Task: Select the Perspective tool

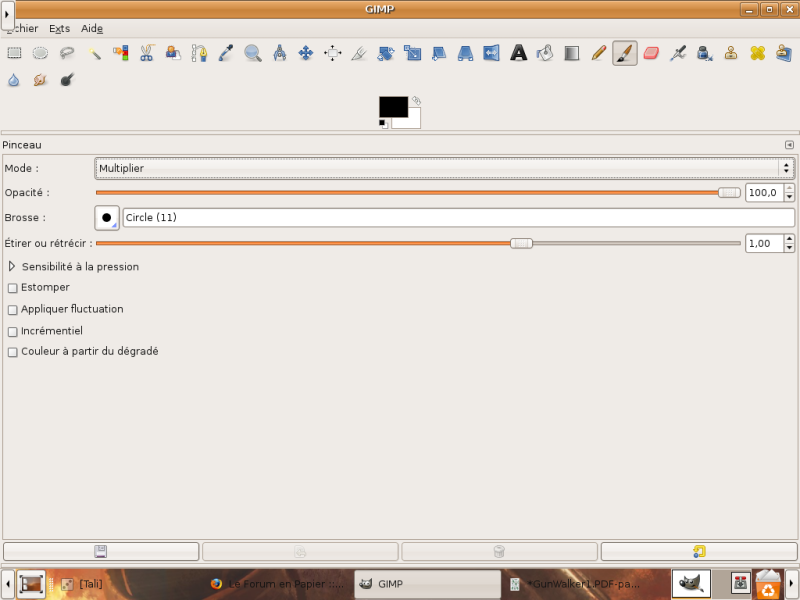Action: coord(465,53)
